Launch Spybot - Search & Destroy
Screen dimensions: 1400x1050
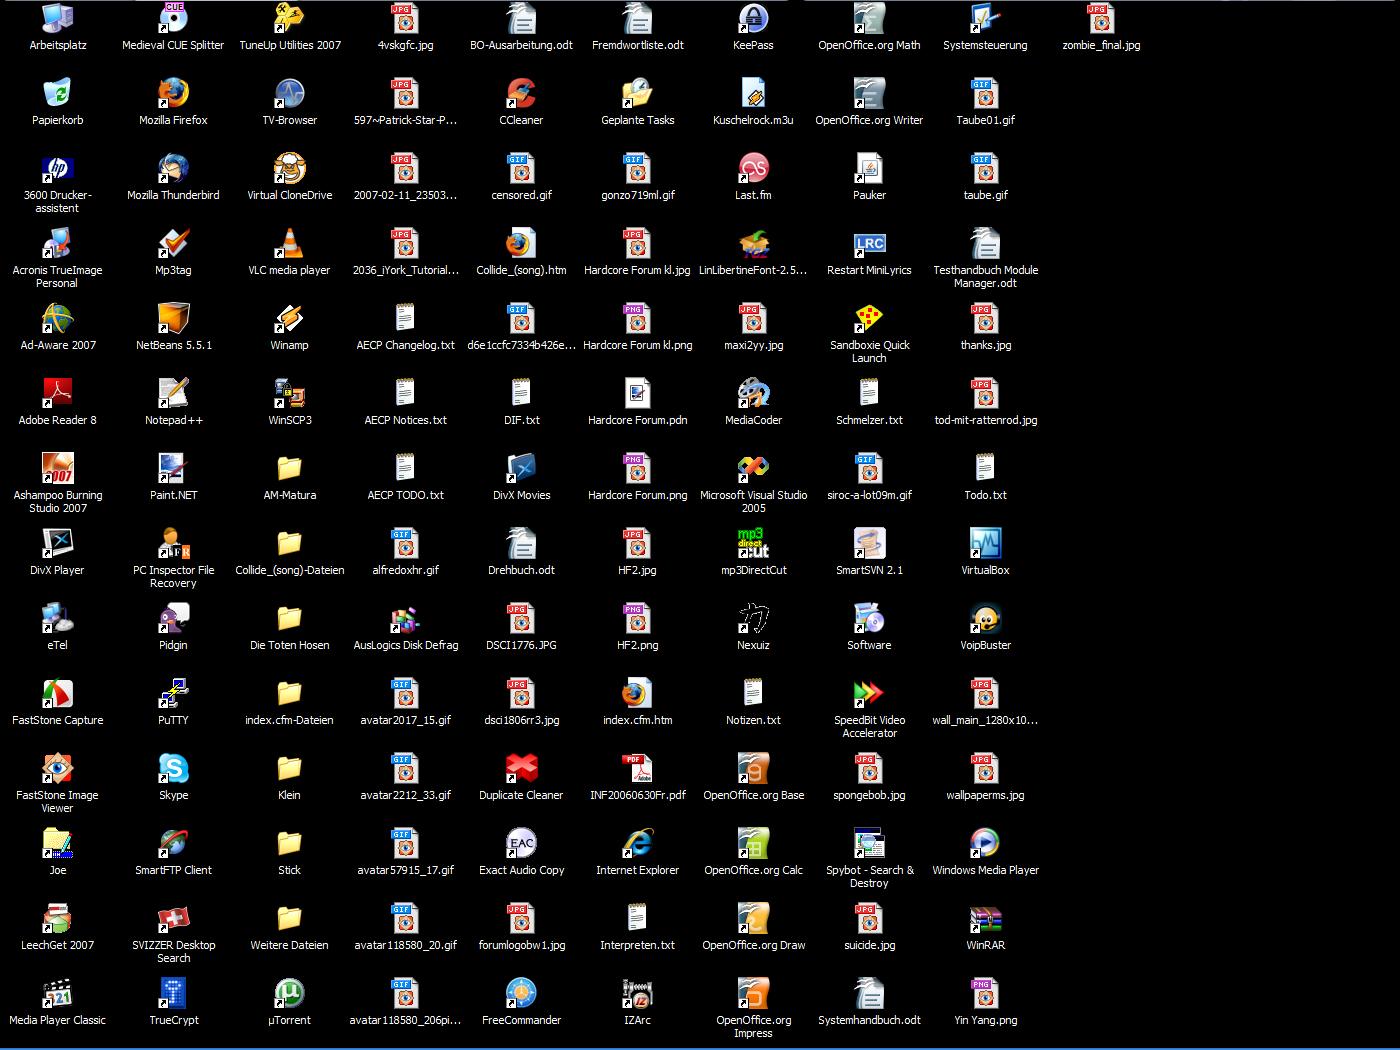click(870, 843)
